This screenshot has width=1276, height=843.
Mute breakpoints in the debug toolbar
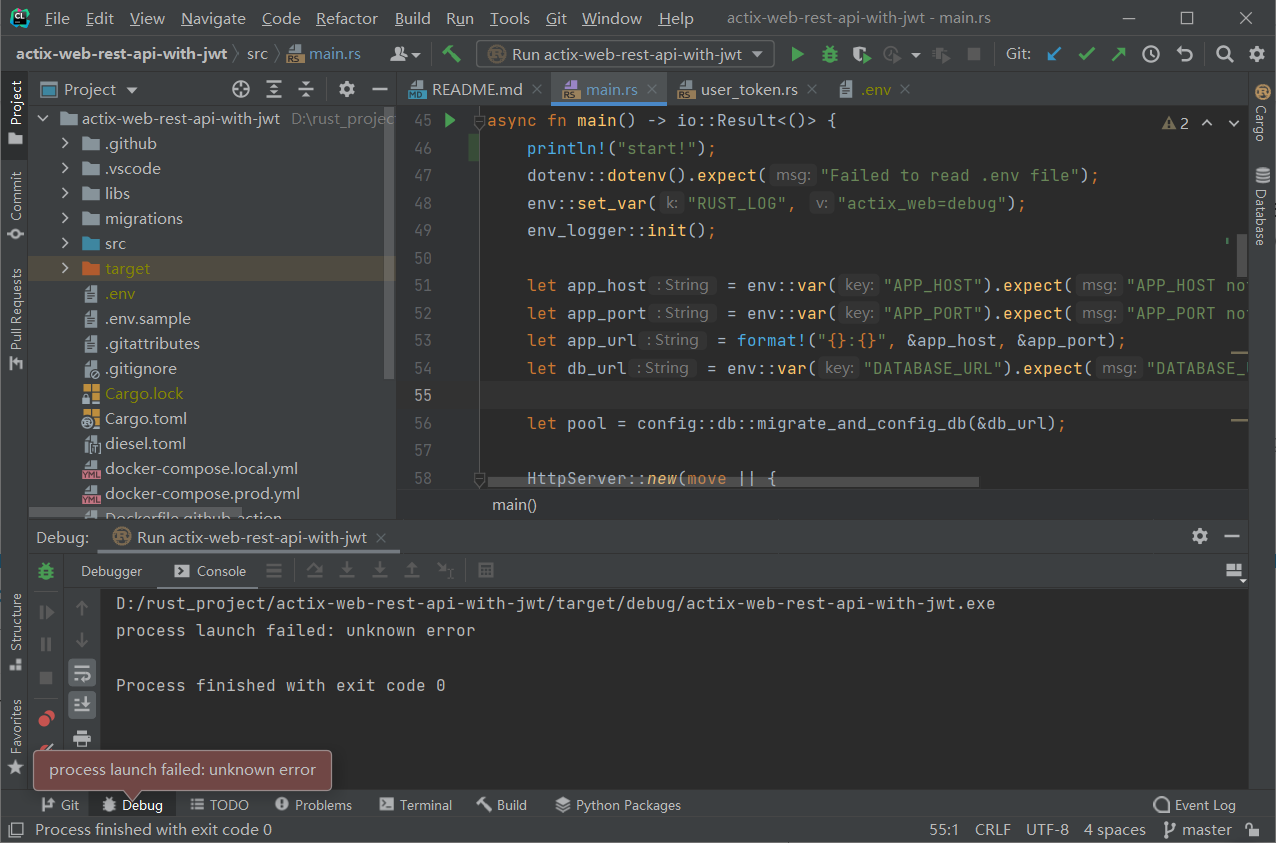point(45,745)
